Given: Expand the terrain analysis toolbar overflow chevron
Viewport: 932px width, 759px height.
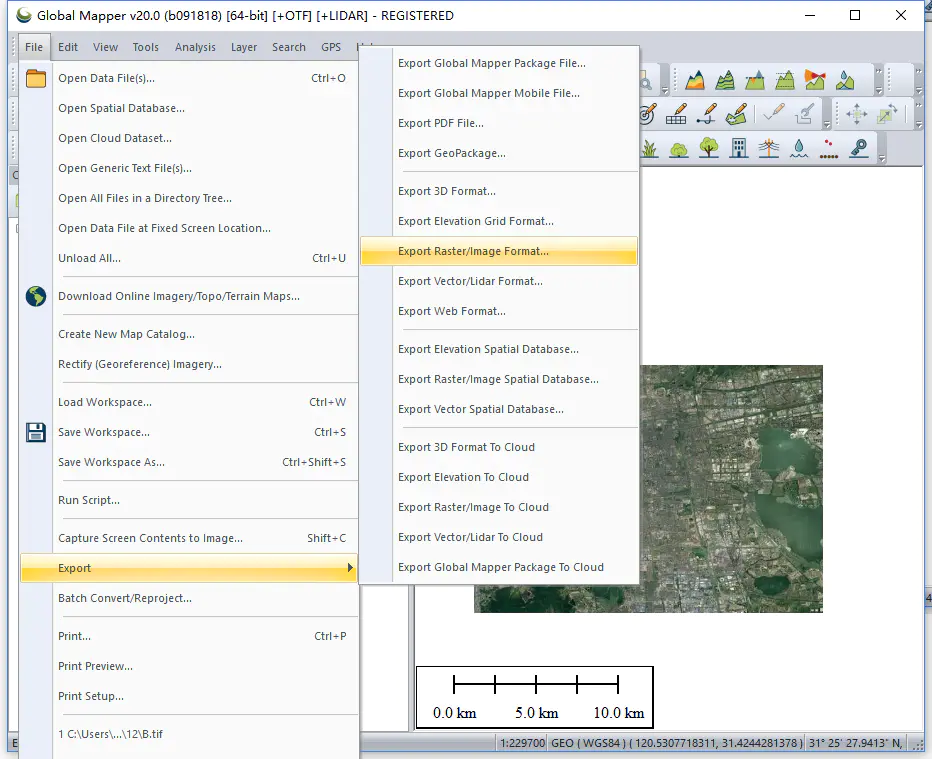Looking at the screenshot, I should point(879,71).
